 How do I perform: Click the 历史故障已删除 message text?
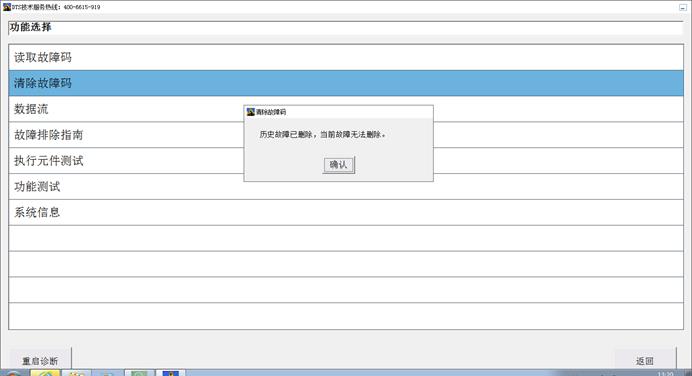coord(322,135)
